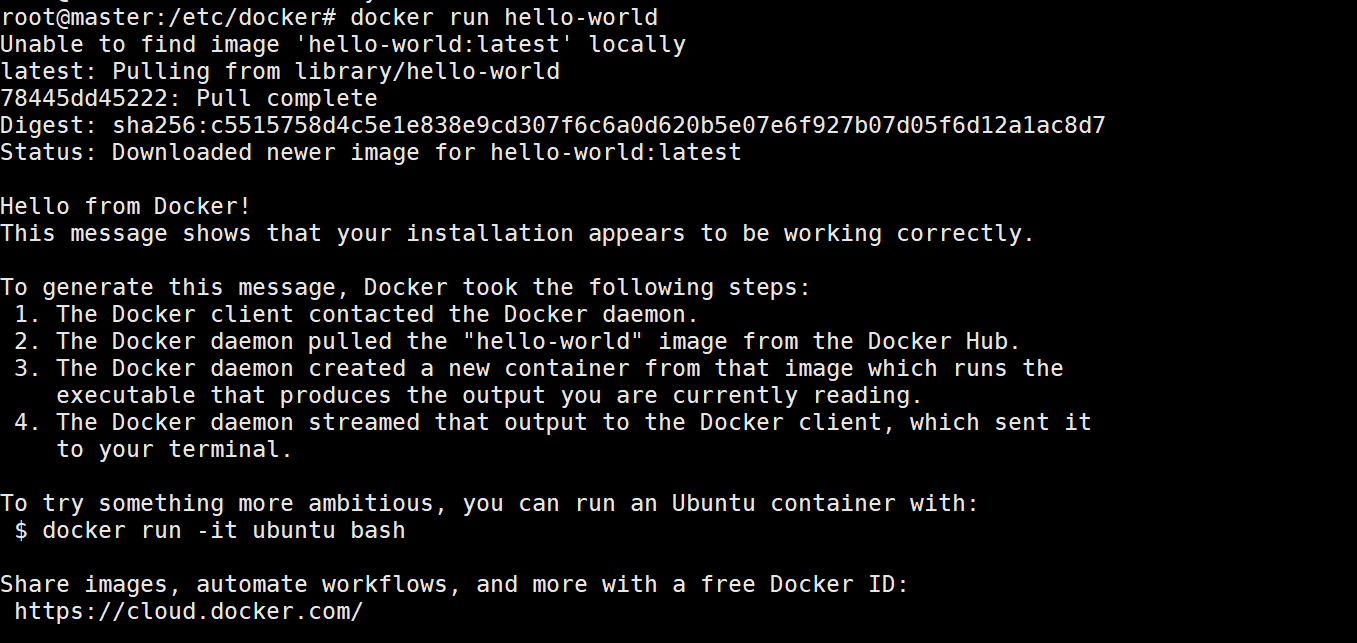Image resolution: width=1357 pixels, height=643 pixels.
Task: Click 'latest: Pulling from library/hello-world' line
Action: (280, 71)
